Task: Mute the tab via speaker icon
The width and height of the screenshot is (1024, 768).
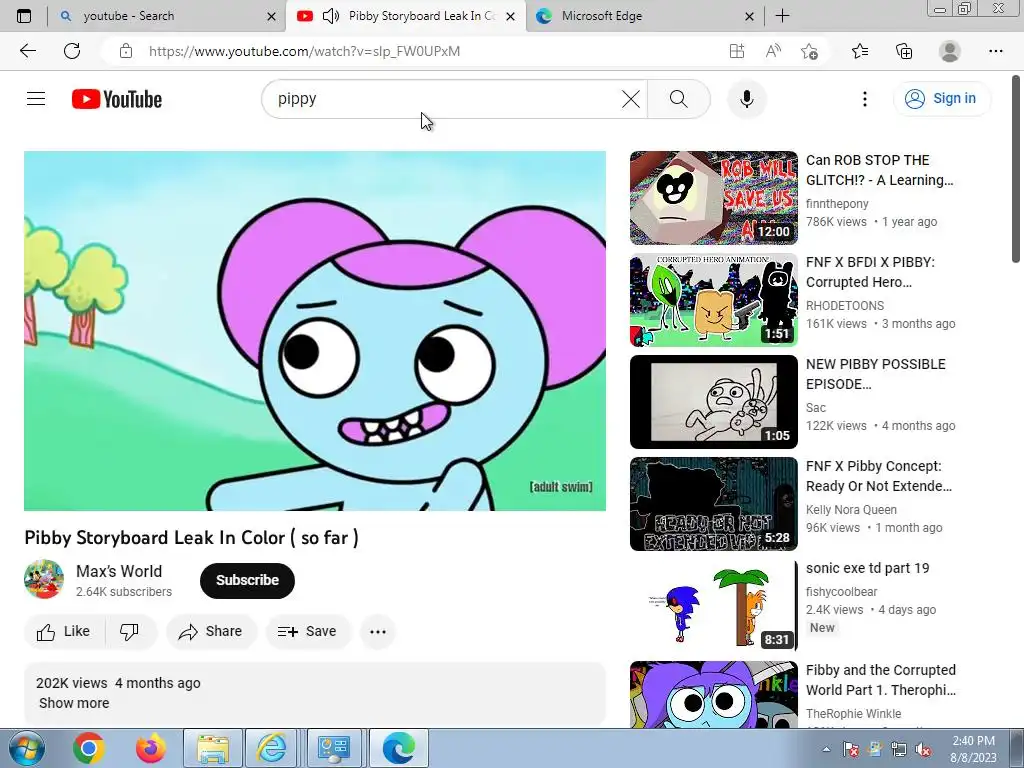Action: point(331,16)
